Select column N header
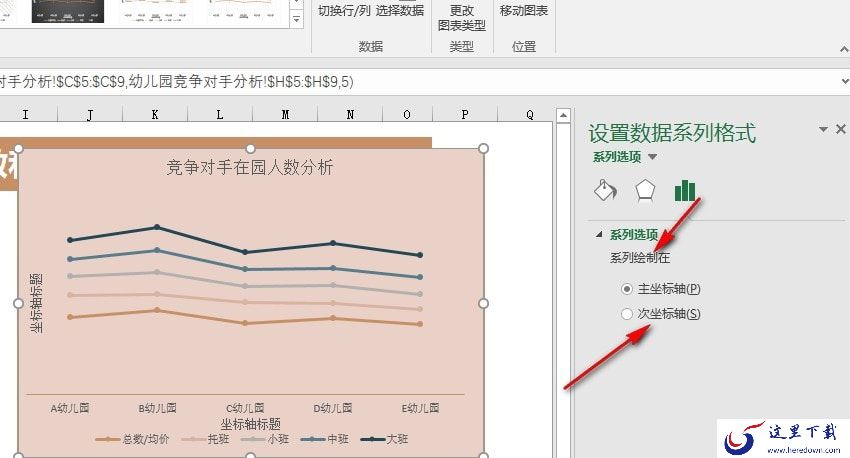The width and height of the screenshot is (850, 458). pyautogui.click(x=350, y=114)
